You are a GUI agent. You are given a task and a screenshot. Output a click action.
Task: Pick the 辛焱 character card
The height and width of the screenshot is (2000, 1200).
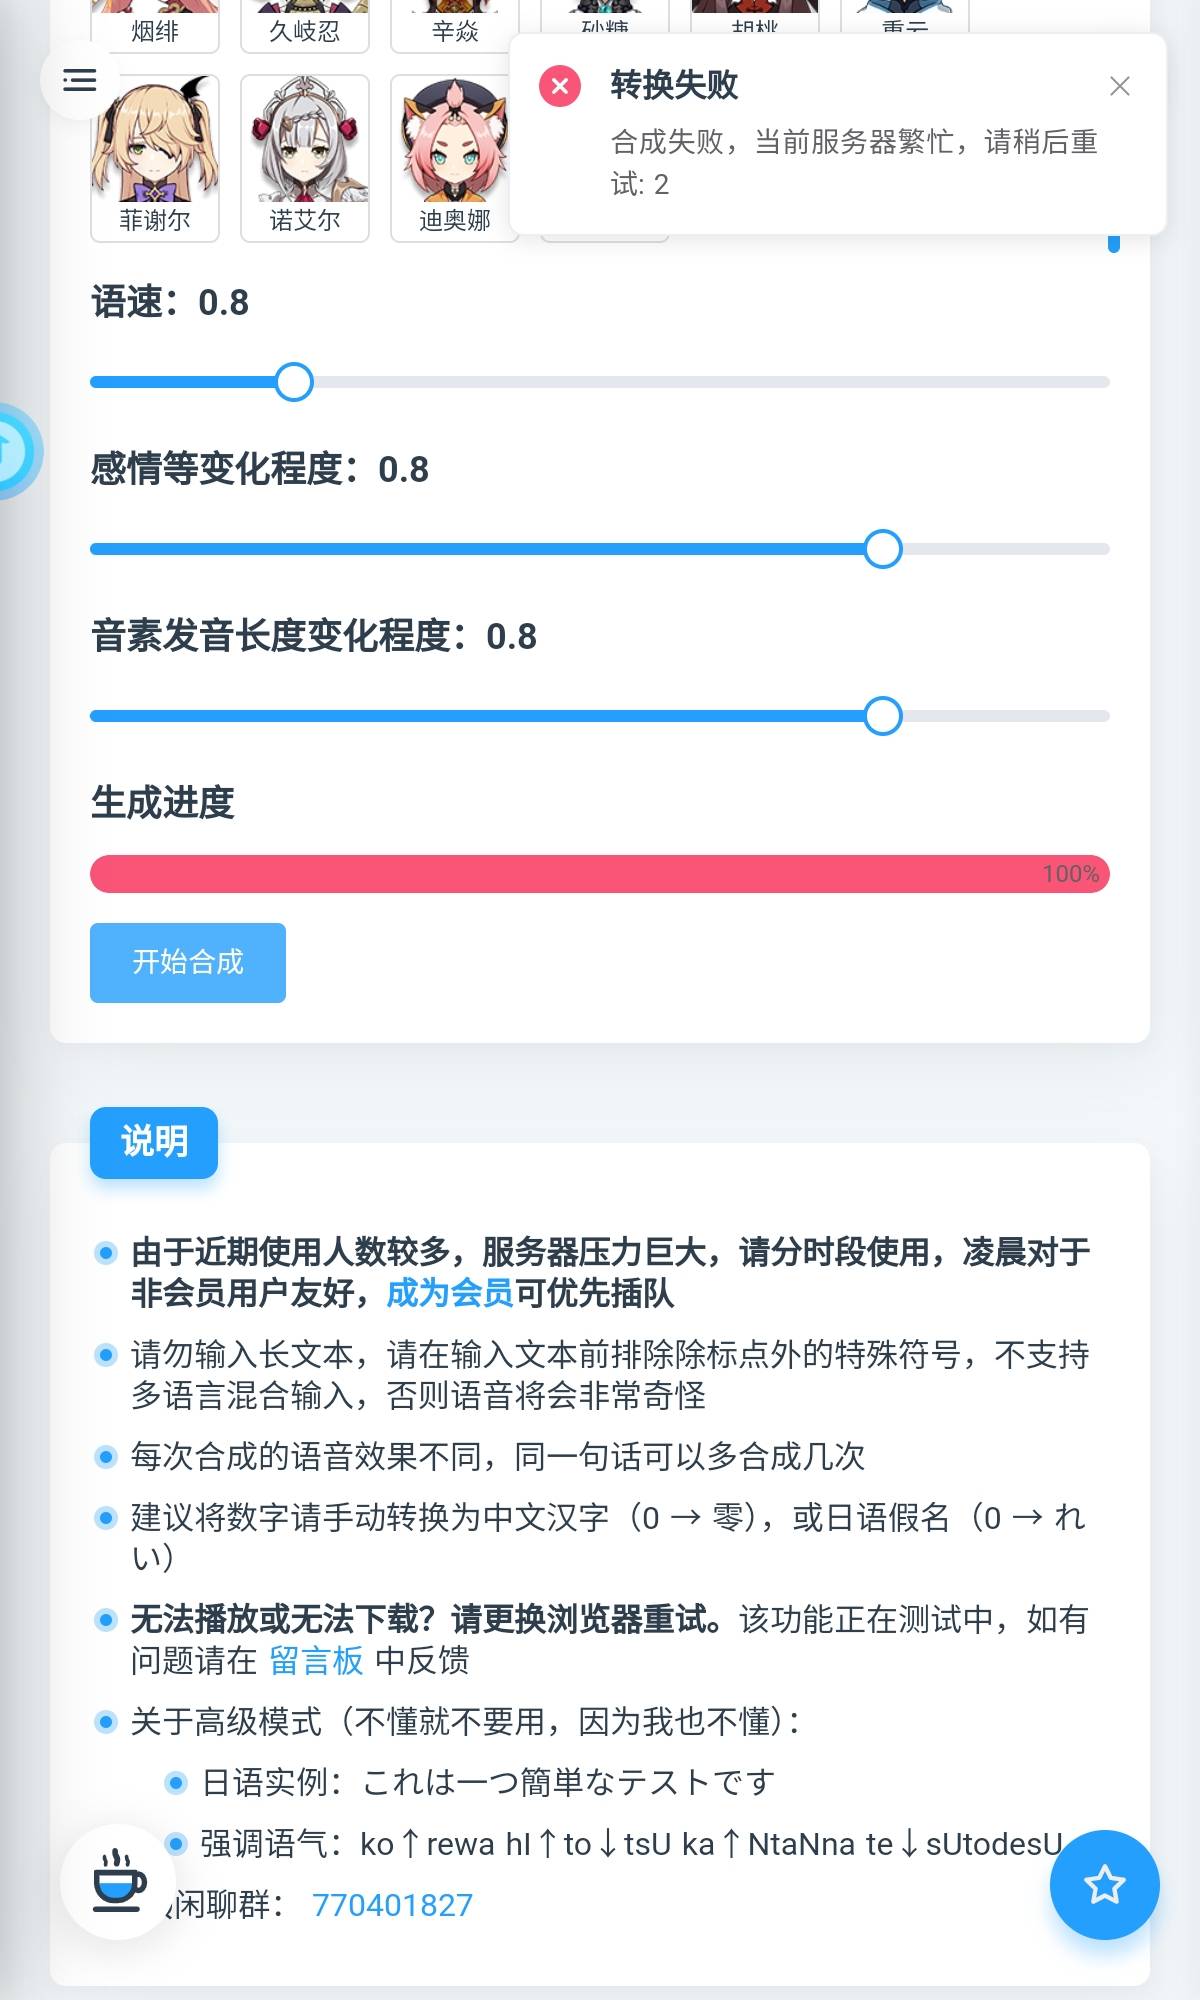455,26
